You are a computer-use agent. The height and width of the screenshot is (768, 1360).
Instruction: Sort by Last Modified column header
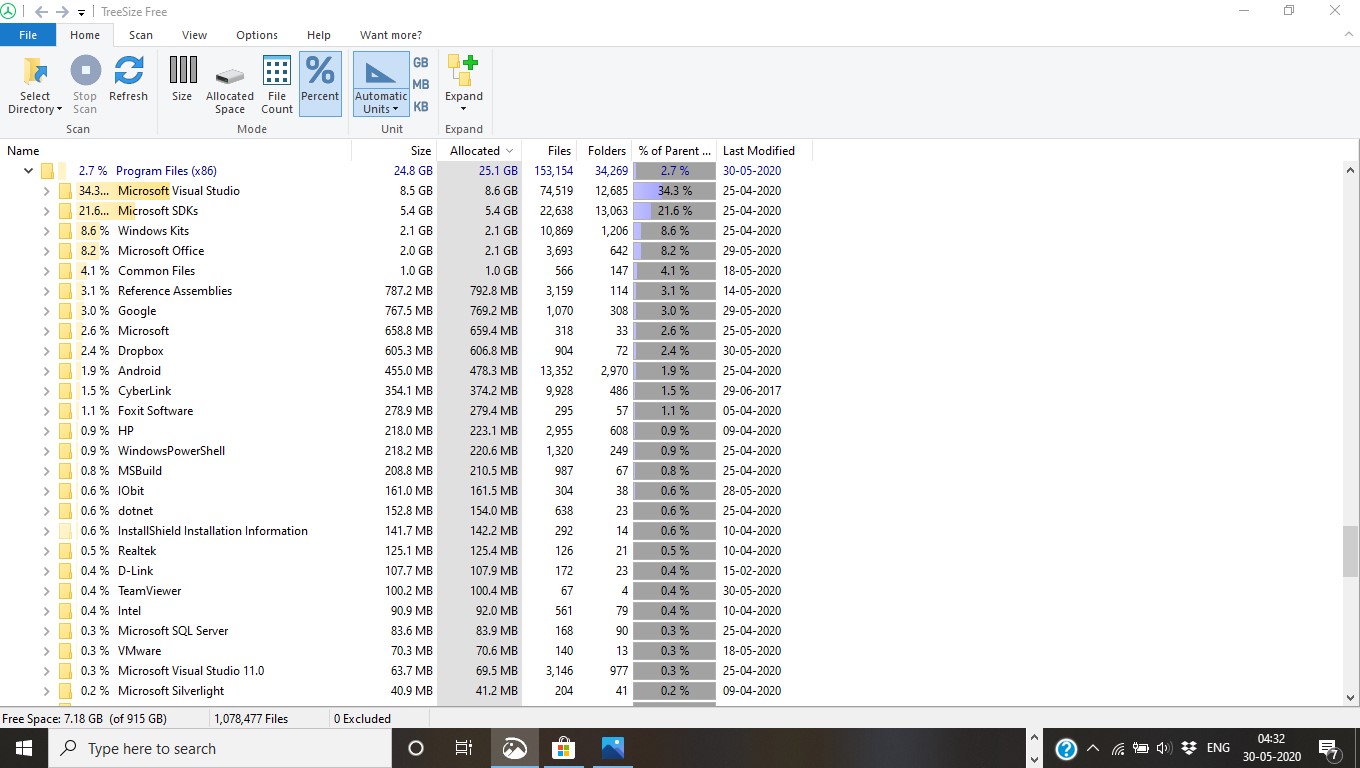click(759, 151)
